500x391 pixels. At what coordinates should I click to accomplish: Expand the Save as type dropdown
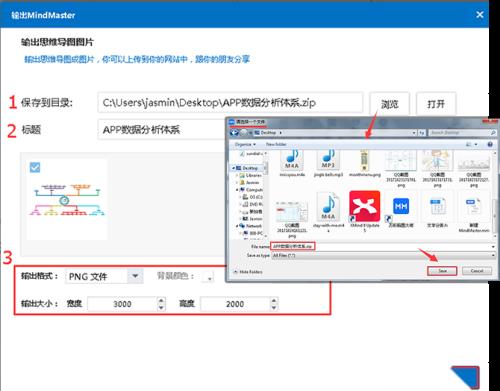pyautogui.click(x=493, y=255)
